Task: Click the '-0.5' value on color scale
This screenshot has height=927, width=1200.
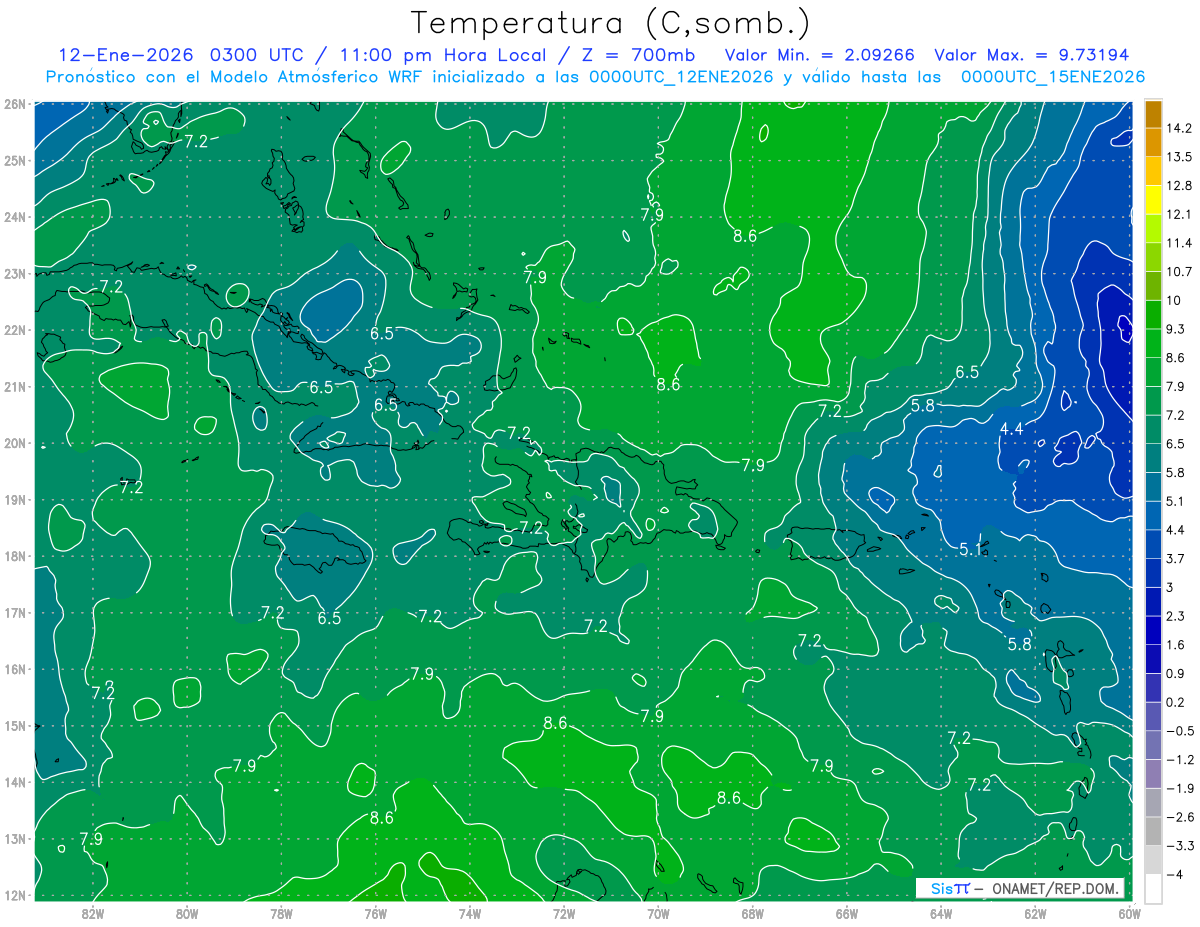Action: [x=1180, y=731]
